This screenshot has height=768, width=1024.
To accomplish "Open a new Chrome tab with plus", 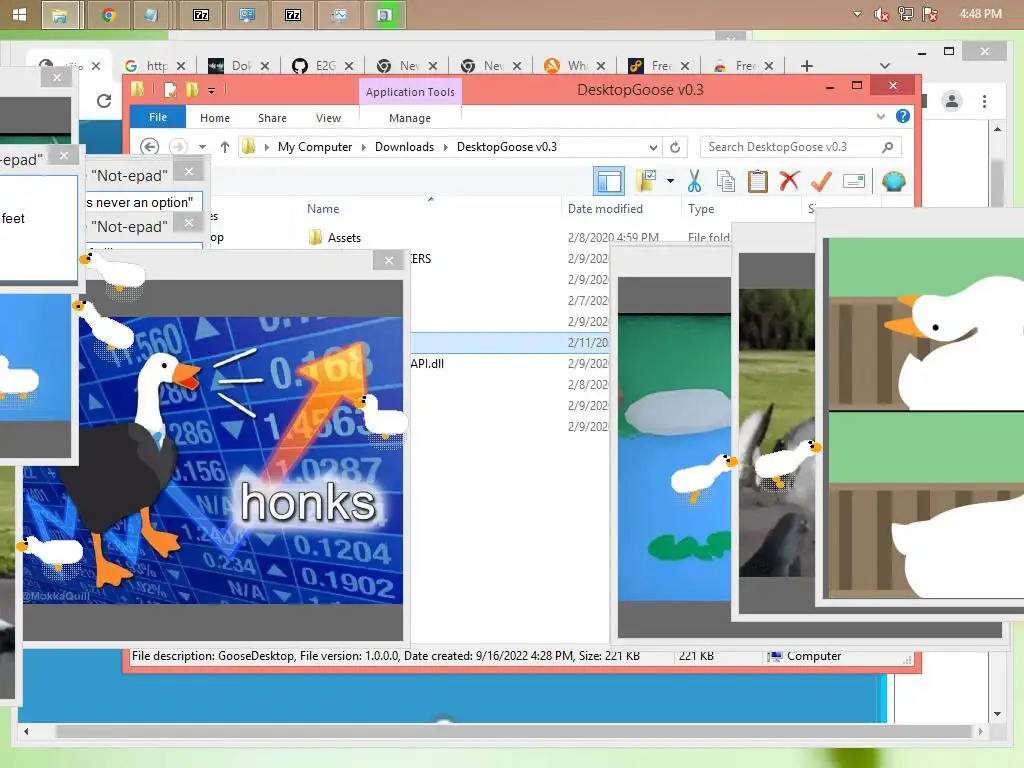I will [x=807, y=65].
